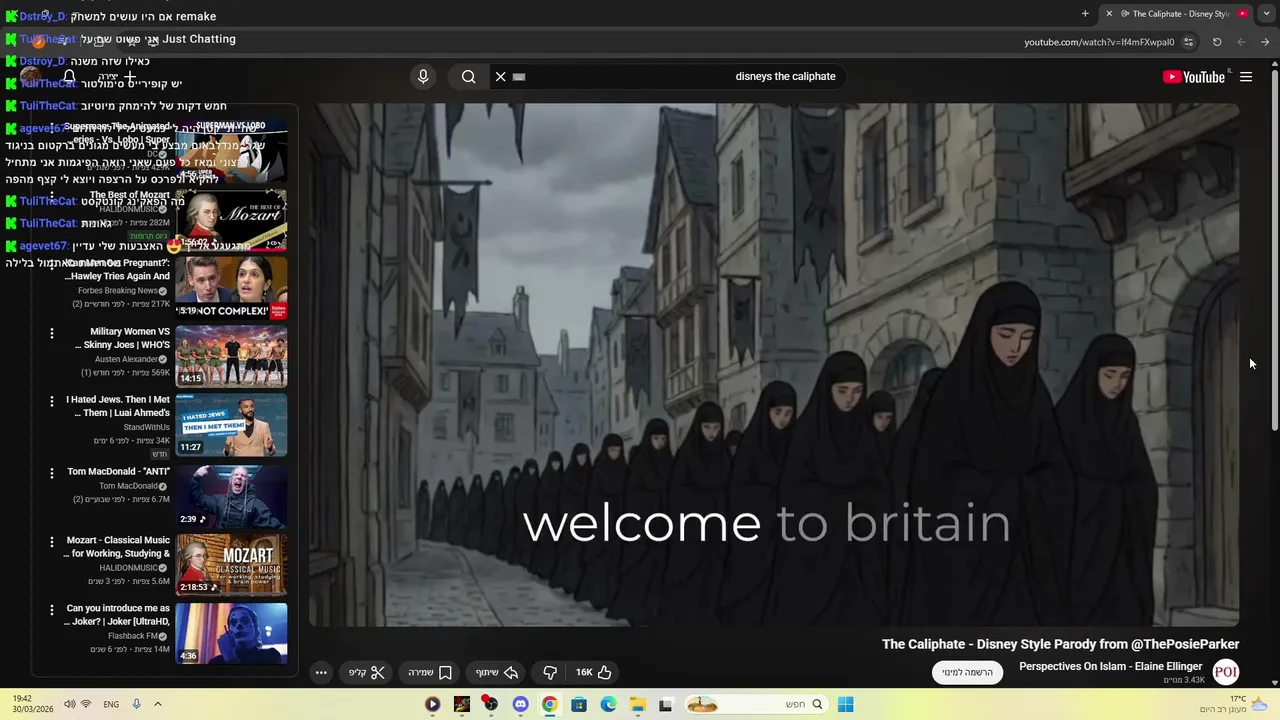Open Austen Alexander channel name

pyautogui.click(x=127, y=359)
